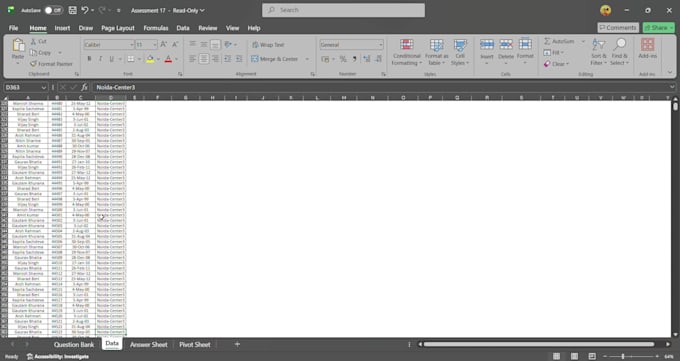Image resolution: width=680 pixels, height=361 pixels.
Task: Open the File menu
Action: pyautogui.click(x=13, y=28)
